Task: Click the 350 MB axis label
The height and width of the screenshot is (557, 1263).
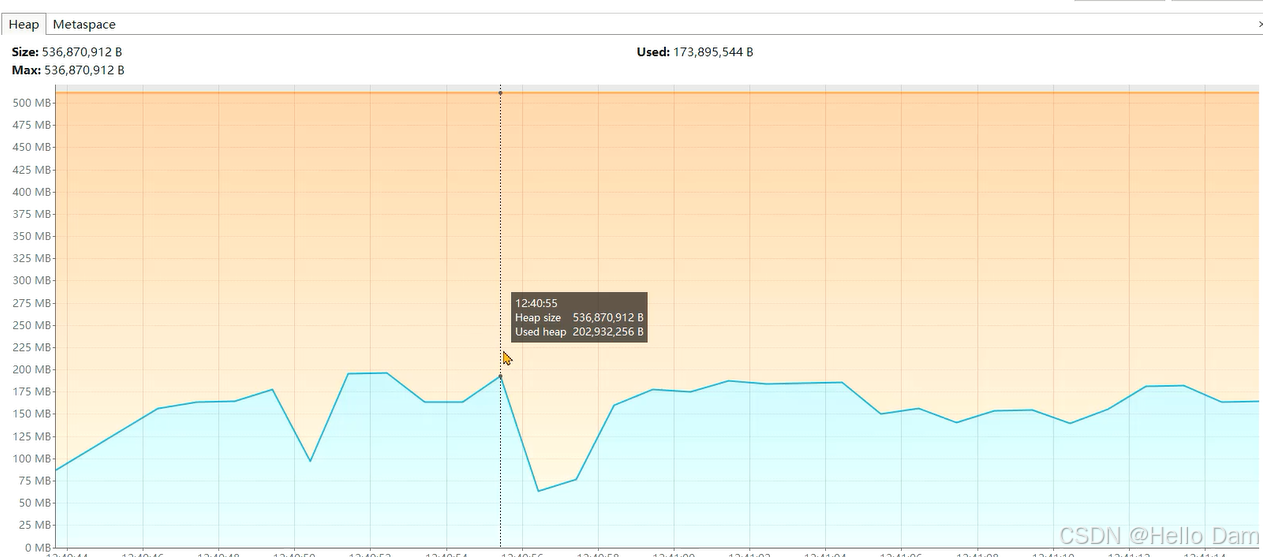Action: (32, 236)
